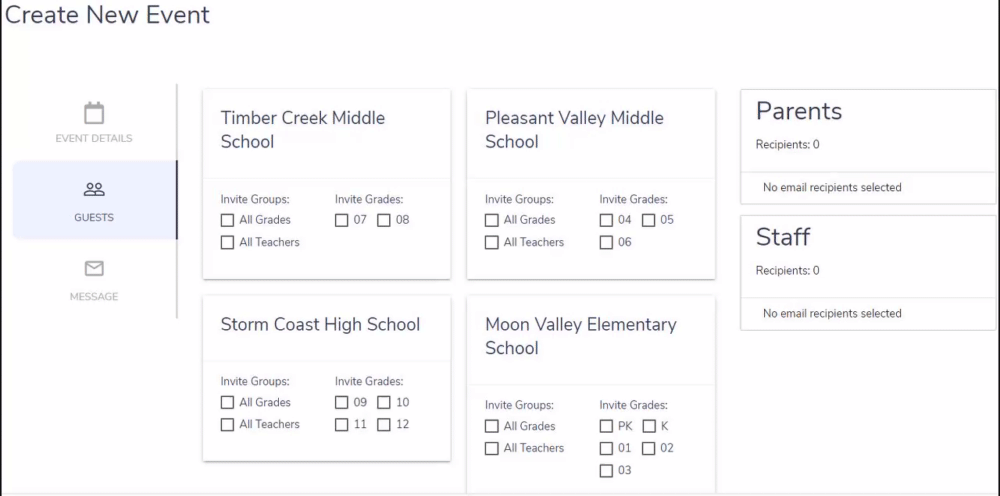Tick grade 04 checkbox
This screenshot has width=1000, height=496.
[606, 220]
